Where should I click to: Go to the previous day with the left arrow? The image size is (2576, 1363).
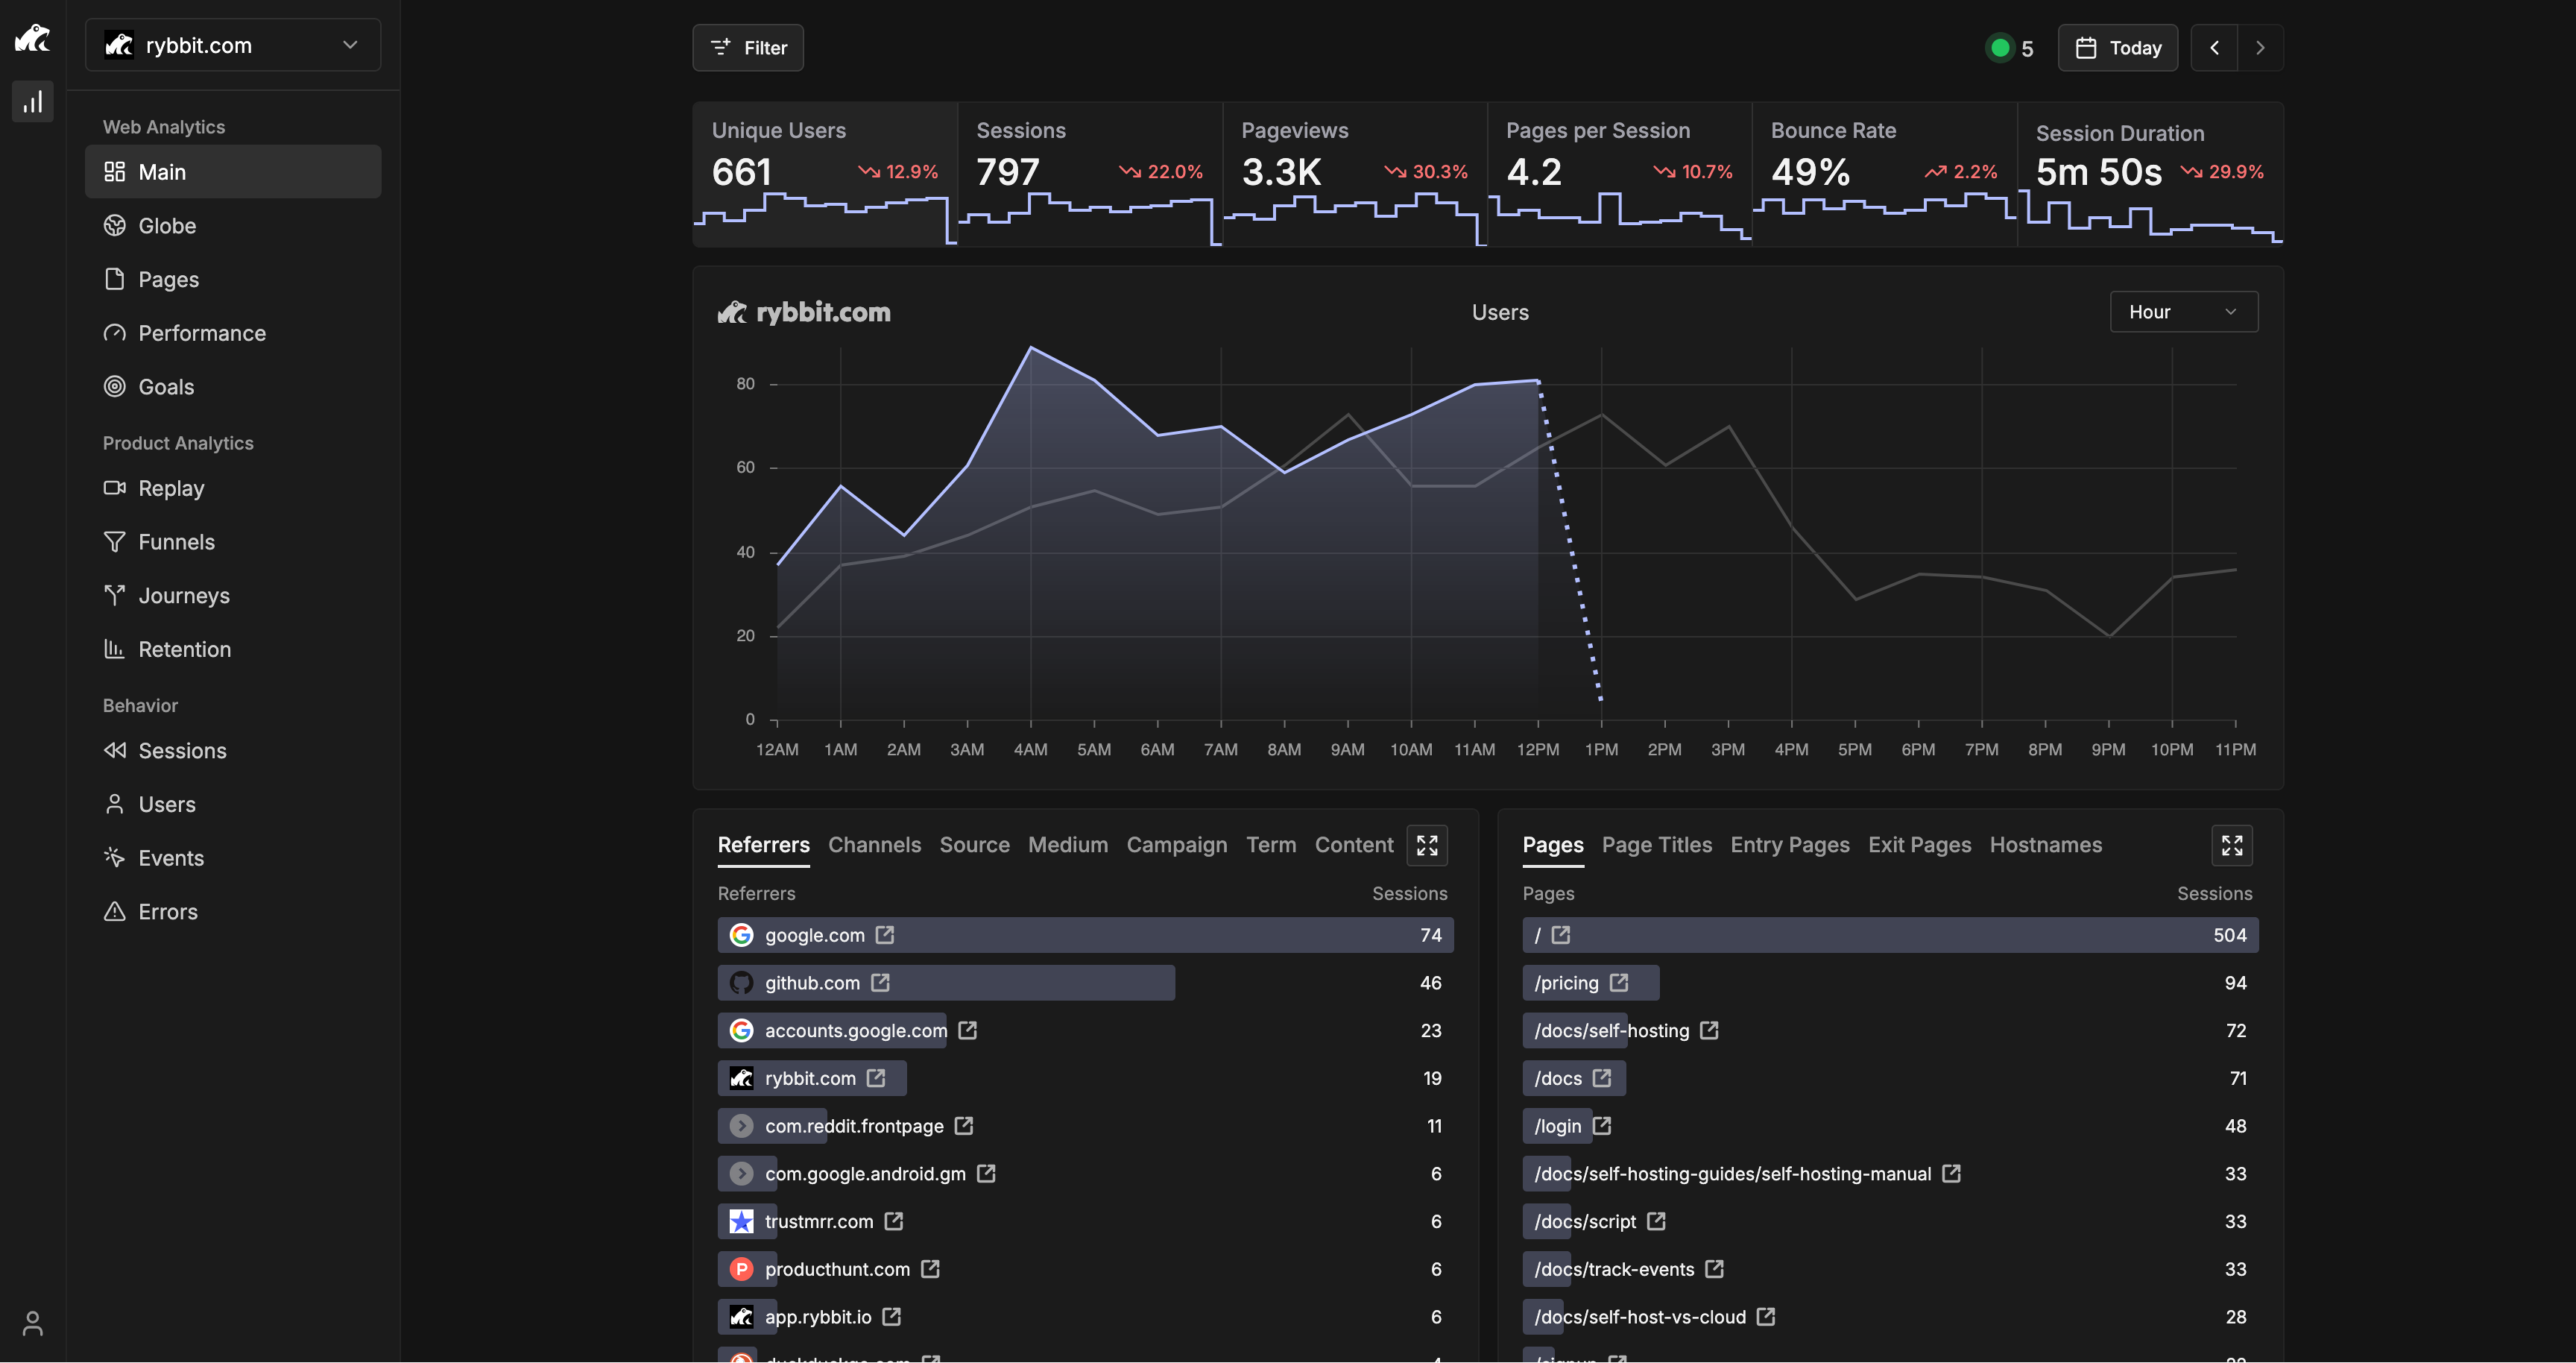point(2214,48)
